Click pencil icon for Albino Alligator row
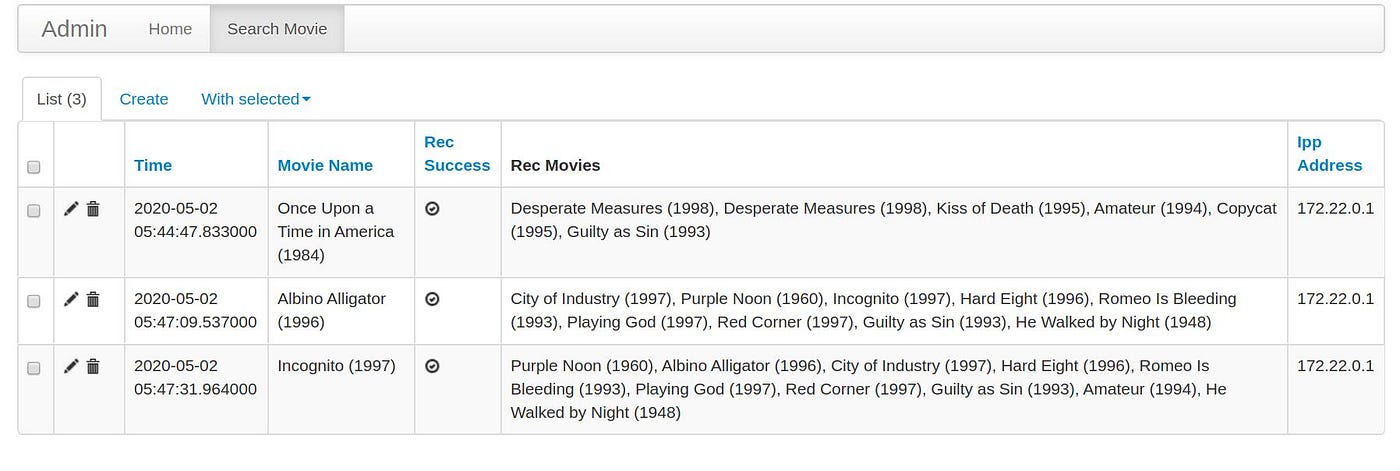The height and width of the screenshot is (471, 1400). point(71,299)
